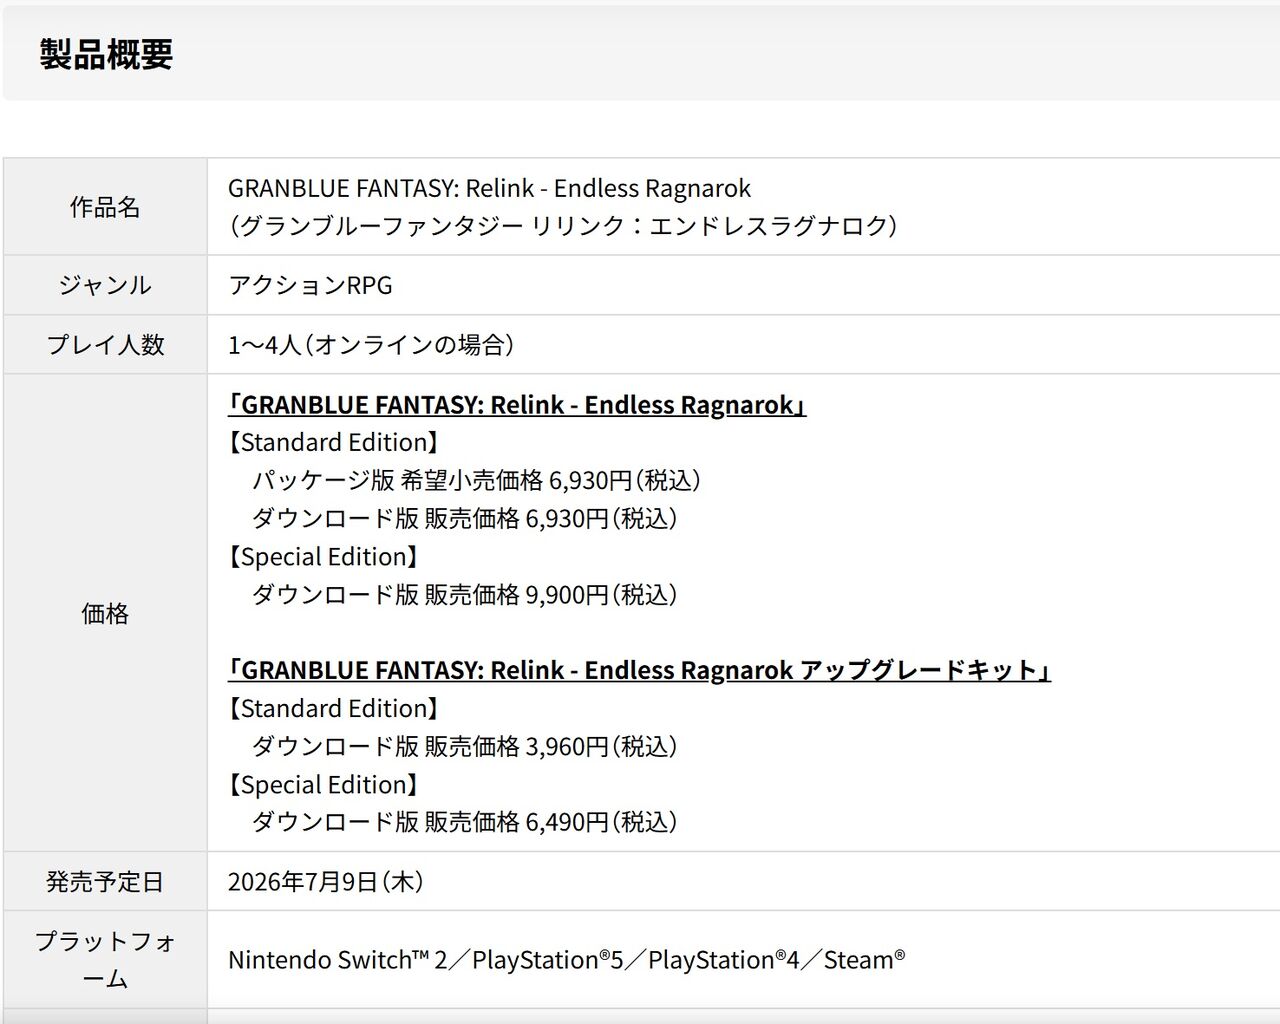1280x1024 pixels.
Task: Click the katakana title グランブルーファンタジー リリンク line
Action: (x=562, y=226)
